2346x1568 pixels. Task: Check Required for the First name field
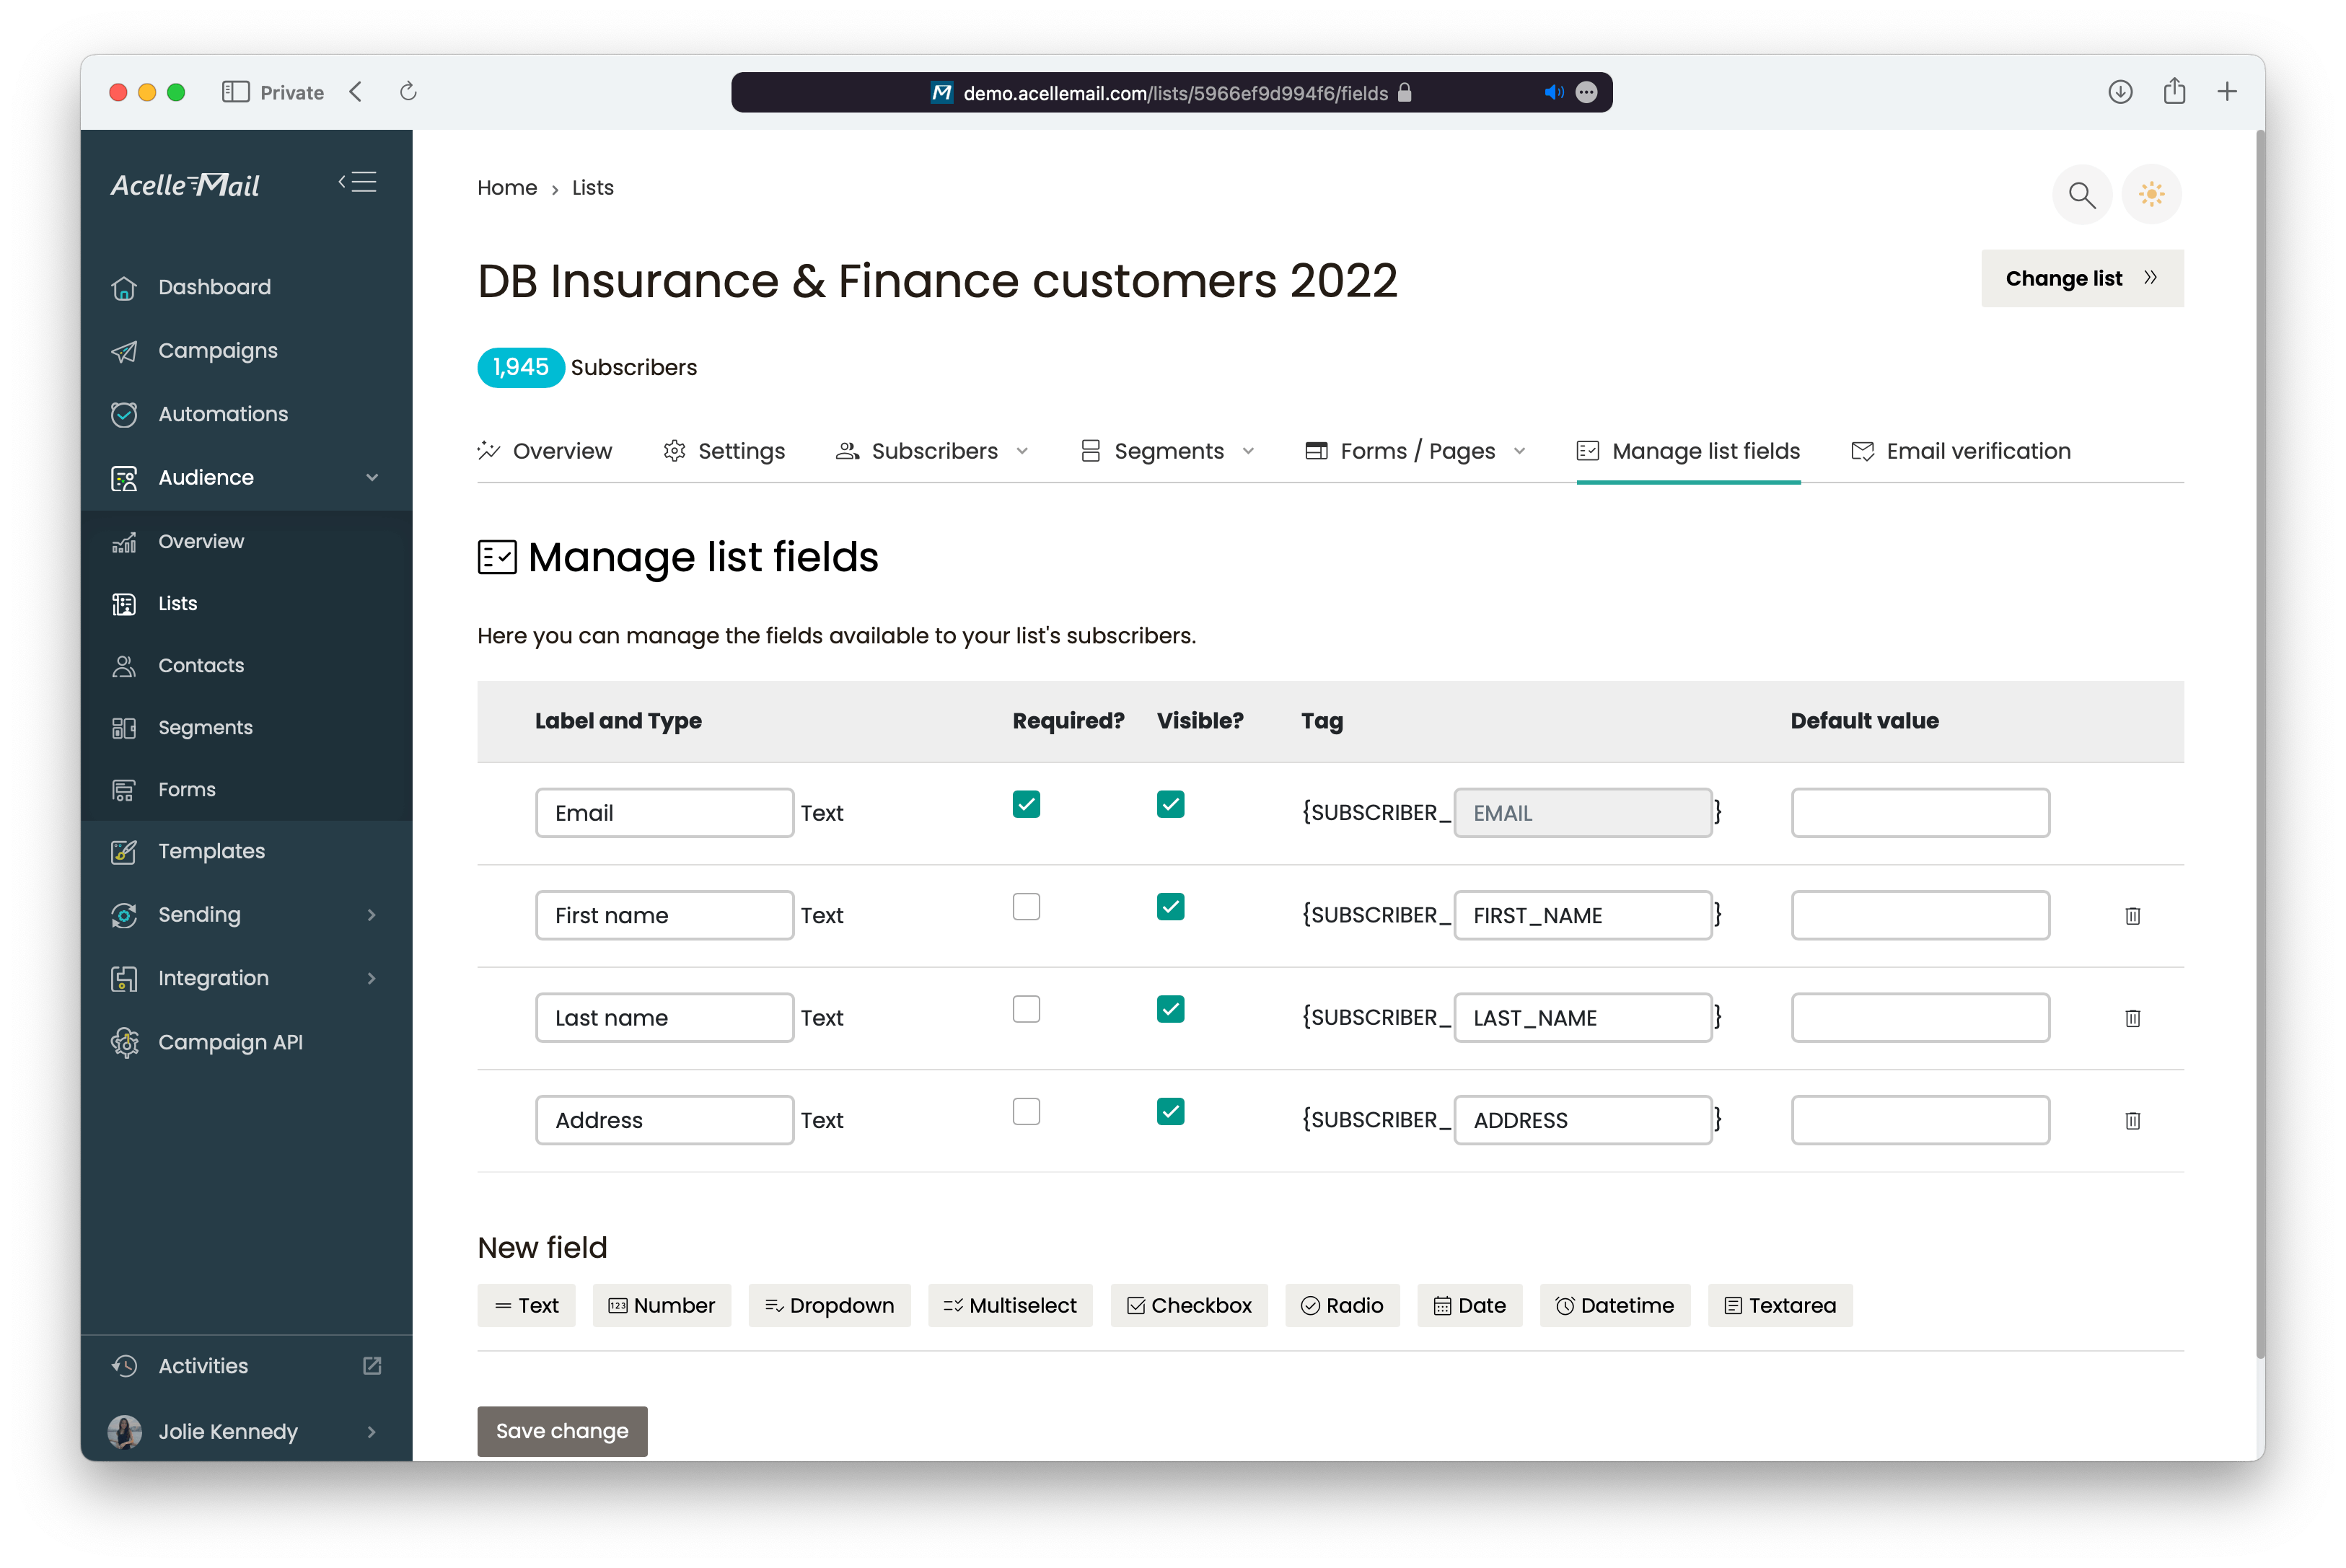(x=1026, y=907)
